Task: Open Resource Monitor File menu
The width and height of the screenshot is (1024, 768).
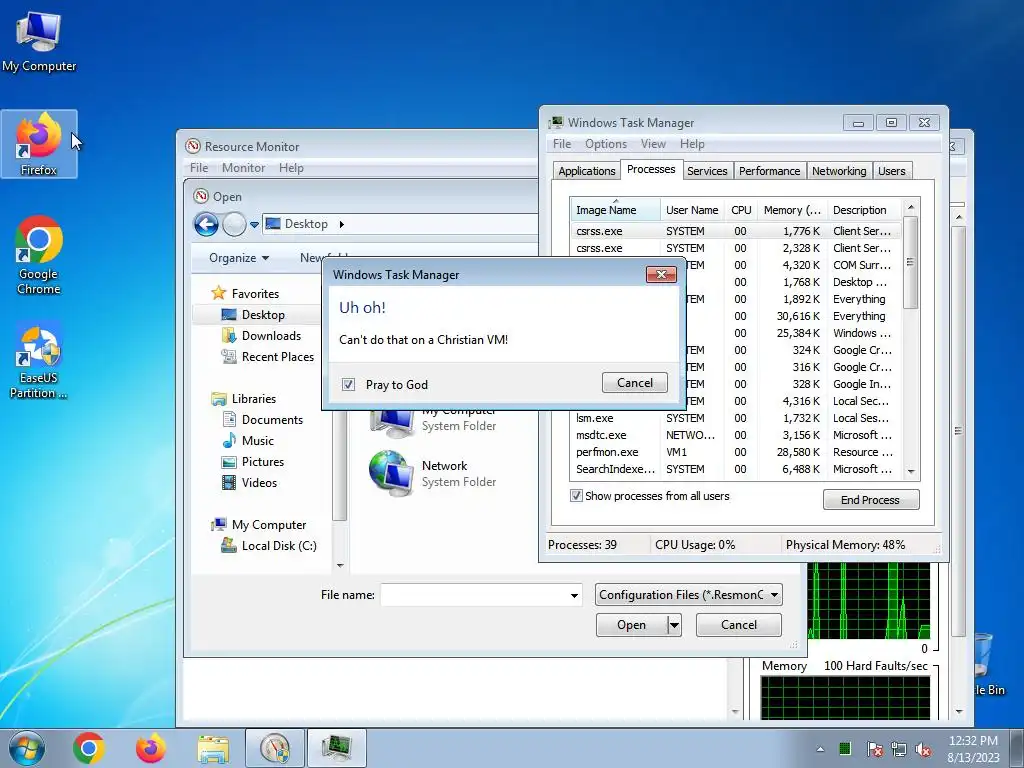Action: (199, 168)
